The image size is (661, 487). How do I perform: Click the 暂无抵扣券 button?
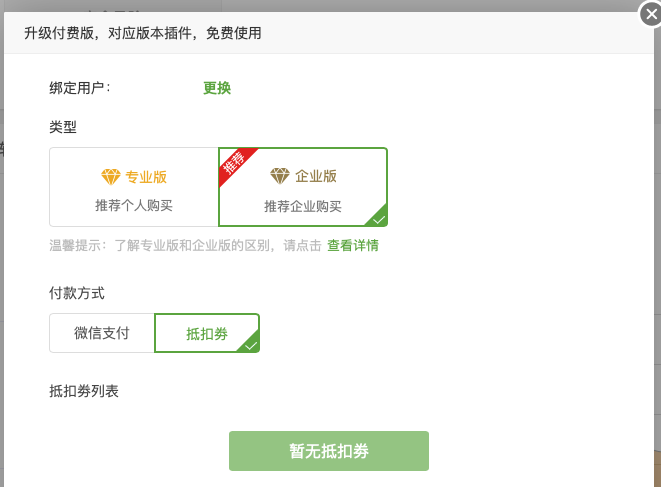point(329,451)
